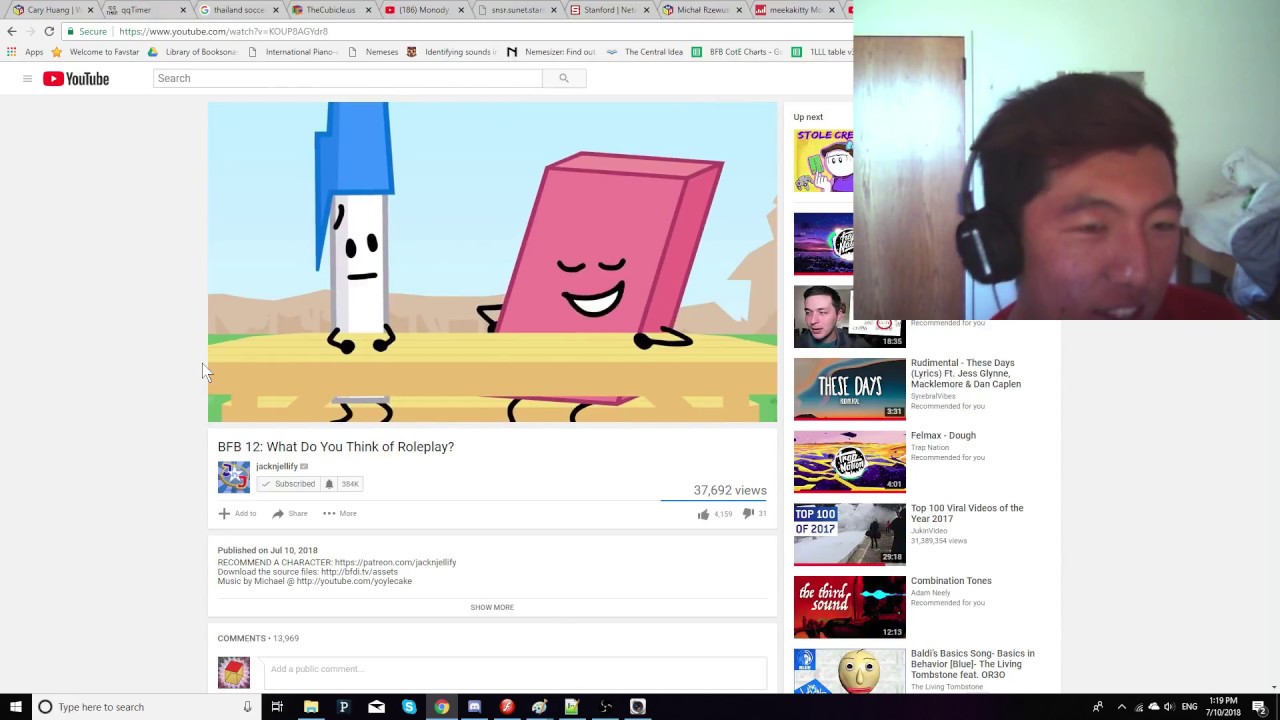Show hidden system tray icons

click(1121, 707)
